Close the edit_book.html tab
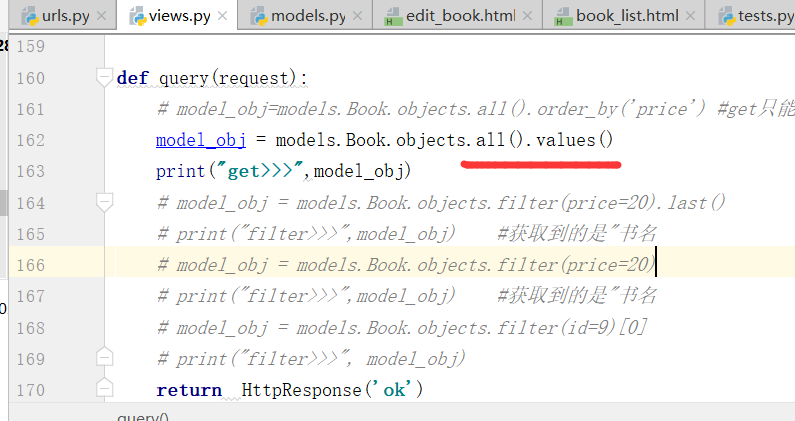The width and height of the screenshot is (795, 421). click(x=527, y=16)
